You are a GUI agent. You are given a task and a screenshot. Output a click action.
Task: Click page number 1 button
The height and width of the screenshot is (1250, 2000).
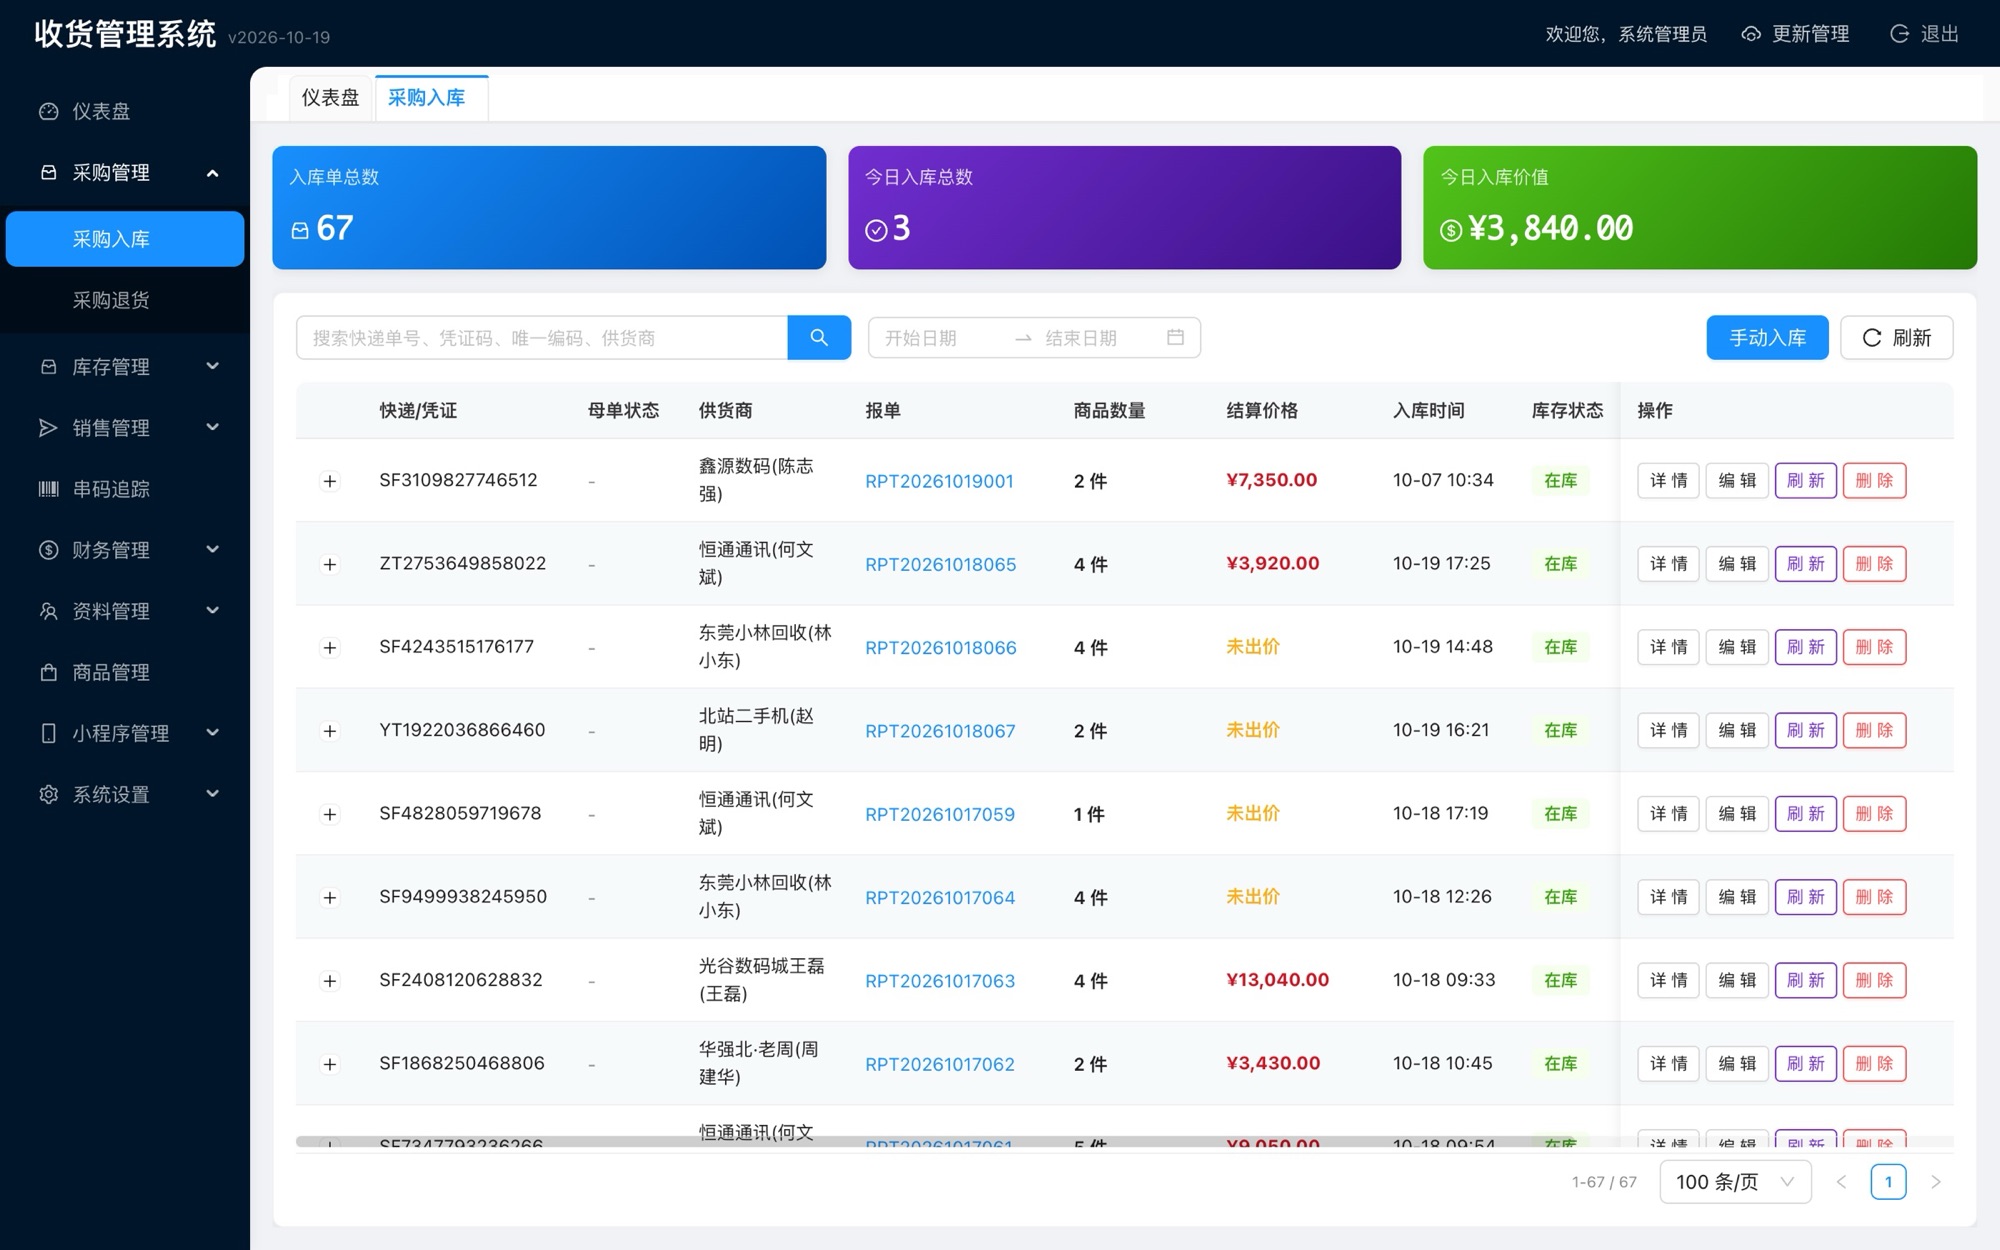[x=1888, y=1182]
